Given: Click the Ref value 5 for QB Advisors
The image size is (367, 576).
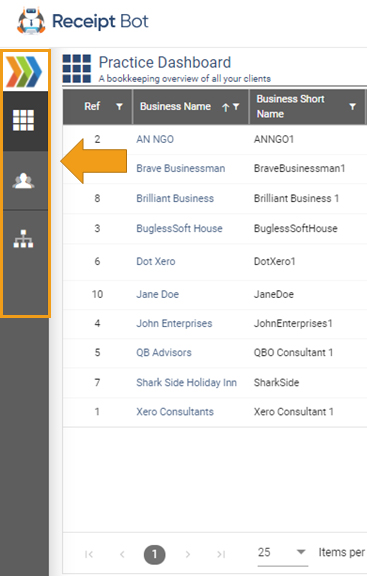Looking at the screenshot, I should [97, 353].
